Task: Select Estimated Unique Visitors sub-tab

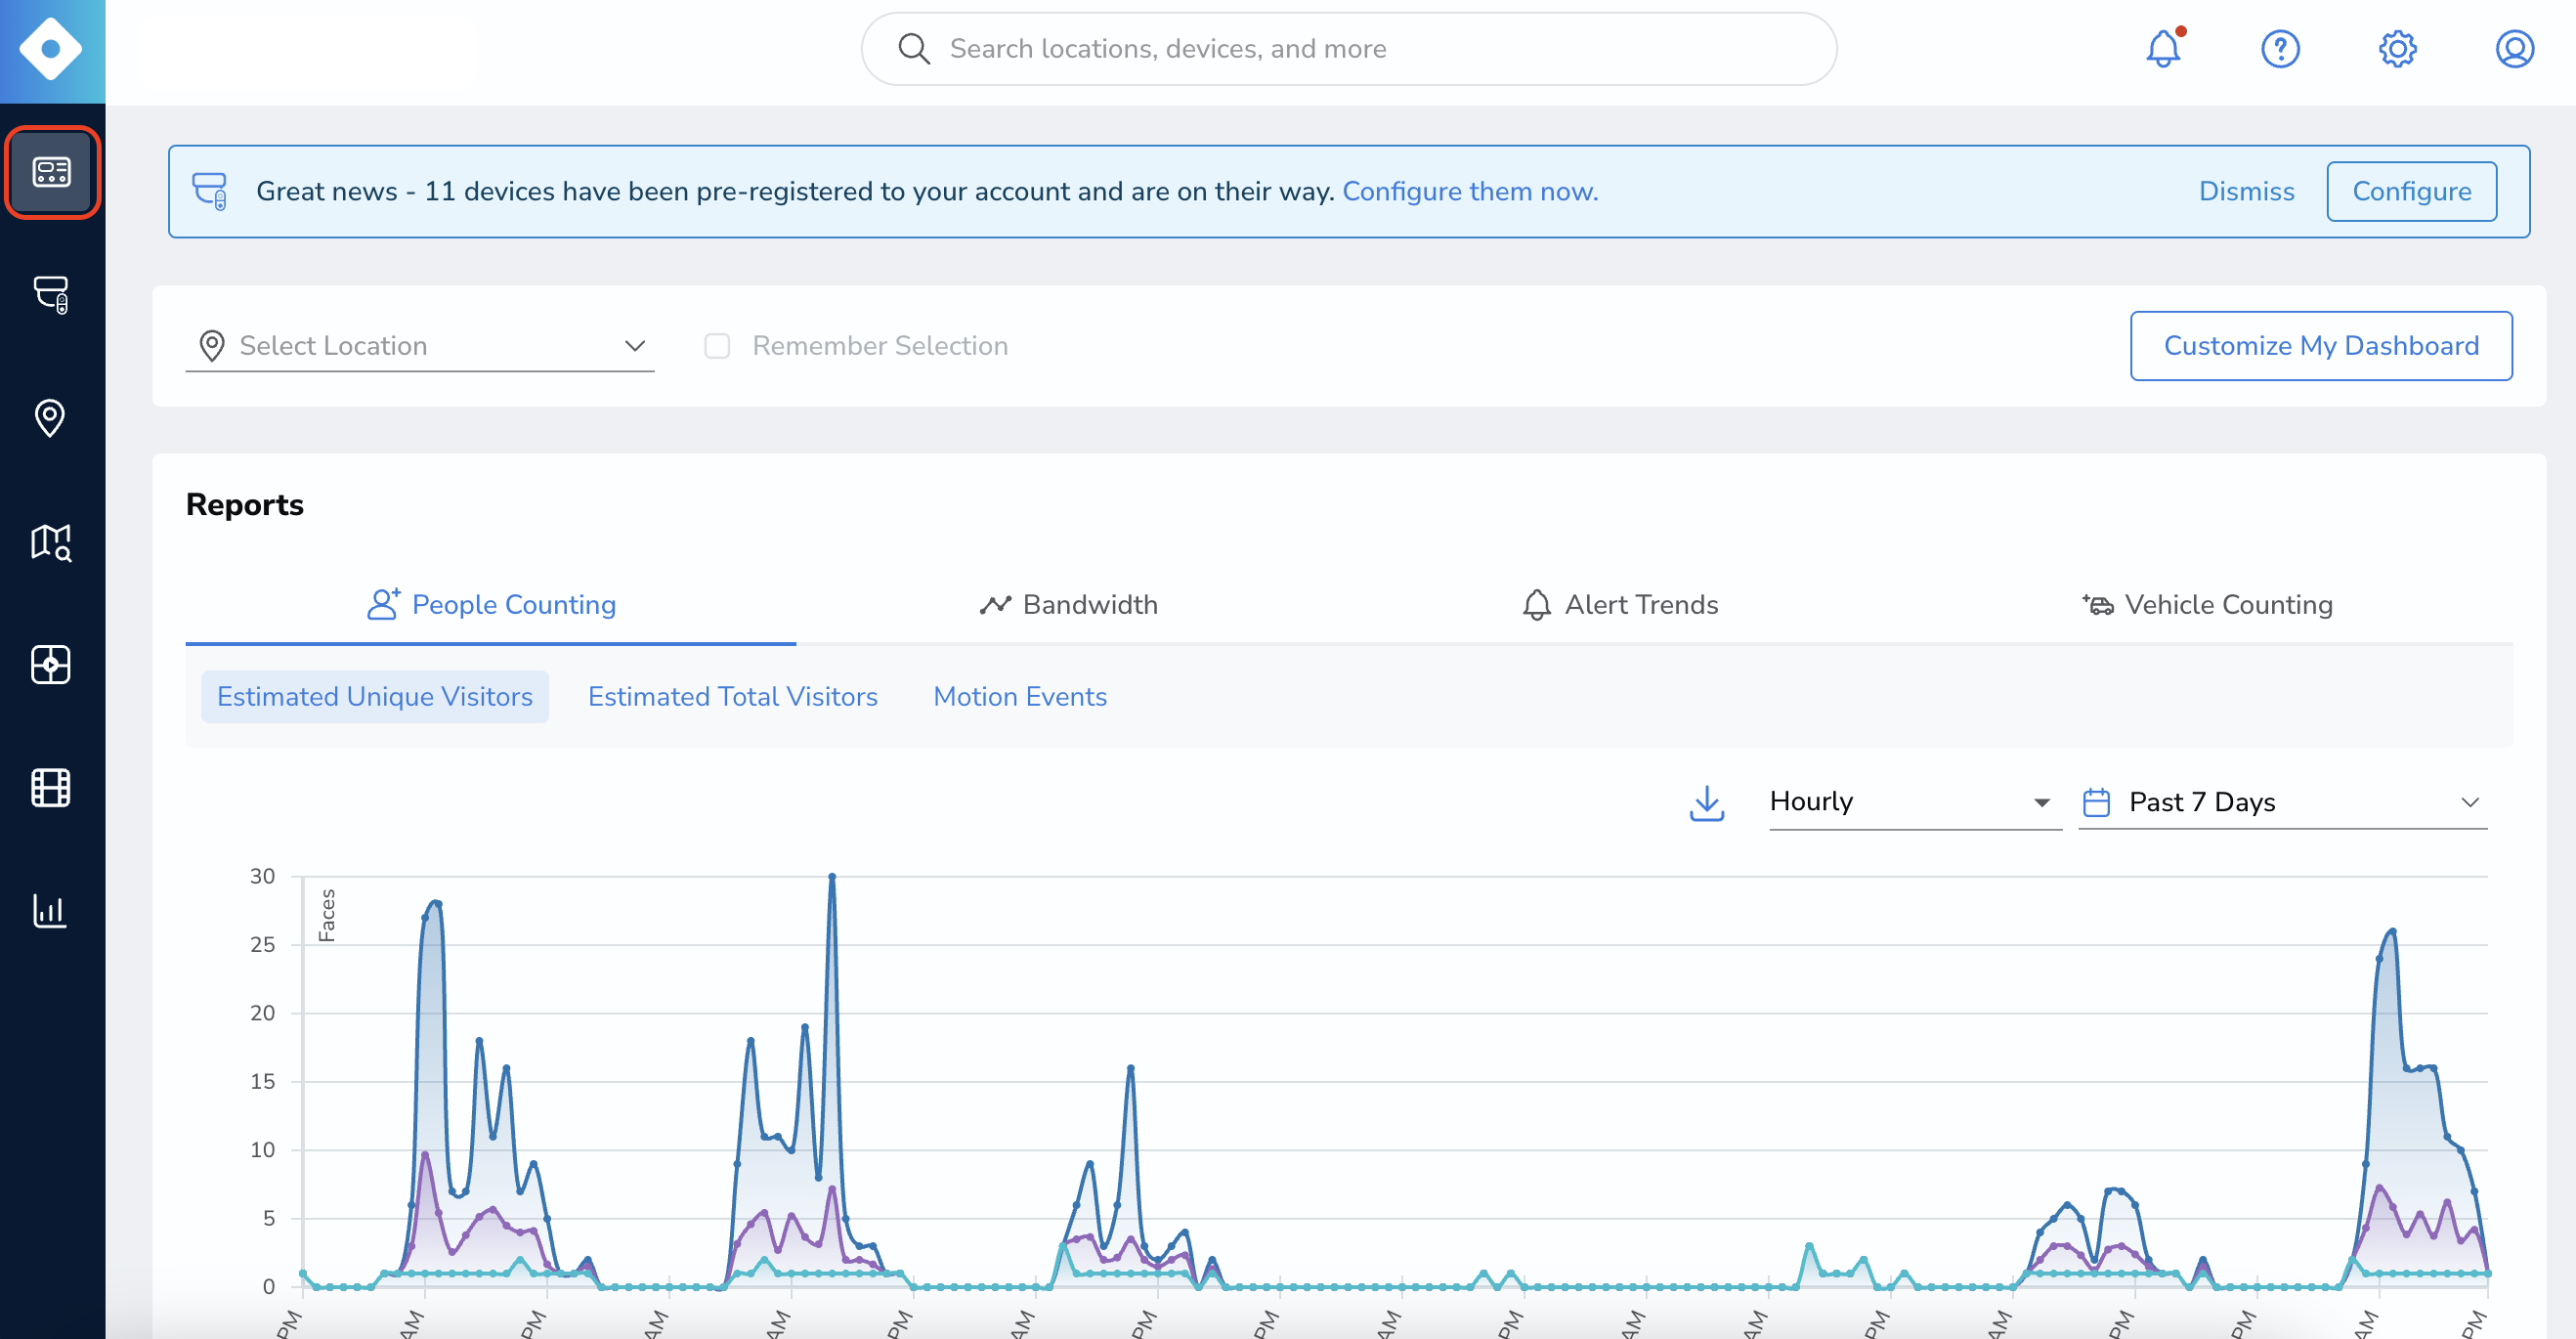Action: pyautogui.click(x=375, y=697)
